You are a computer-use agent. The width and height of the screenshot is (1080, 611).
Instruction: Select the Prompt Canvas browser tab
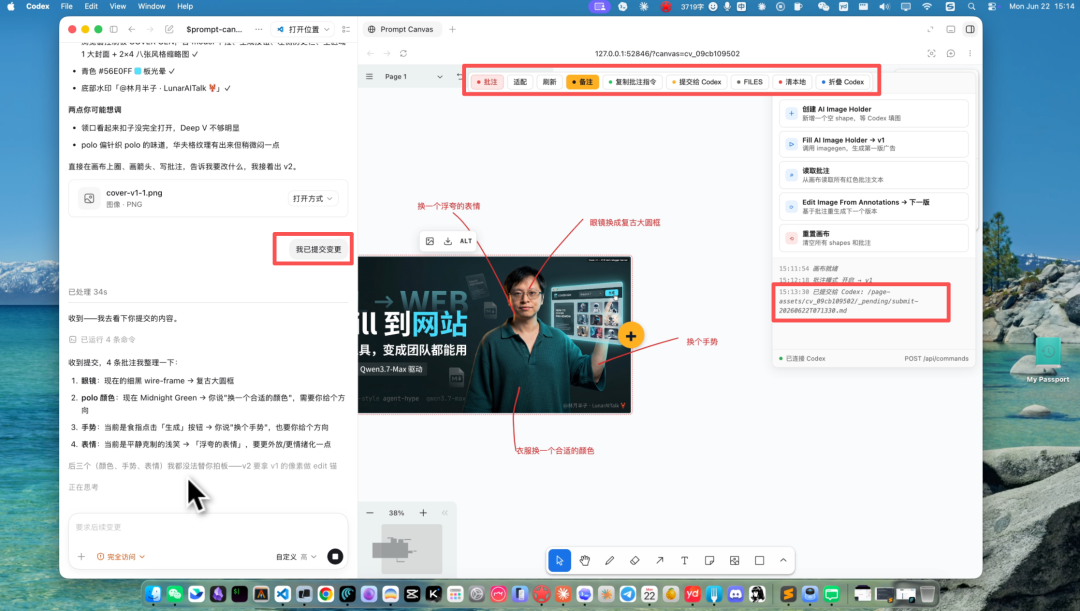tap(401, 30)
